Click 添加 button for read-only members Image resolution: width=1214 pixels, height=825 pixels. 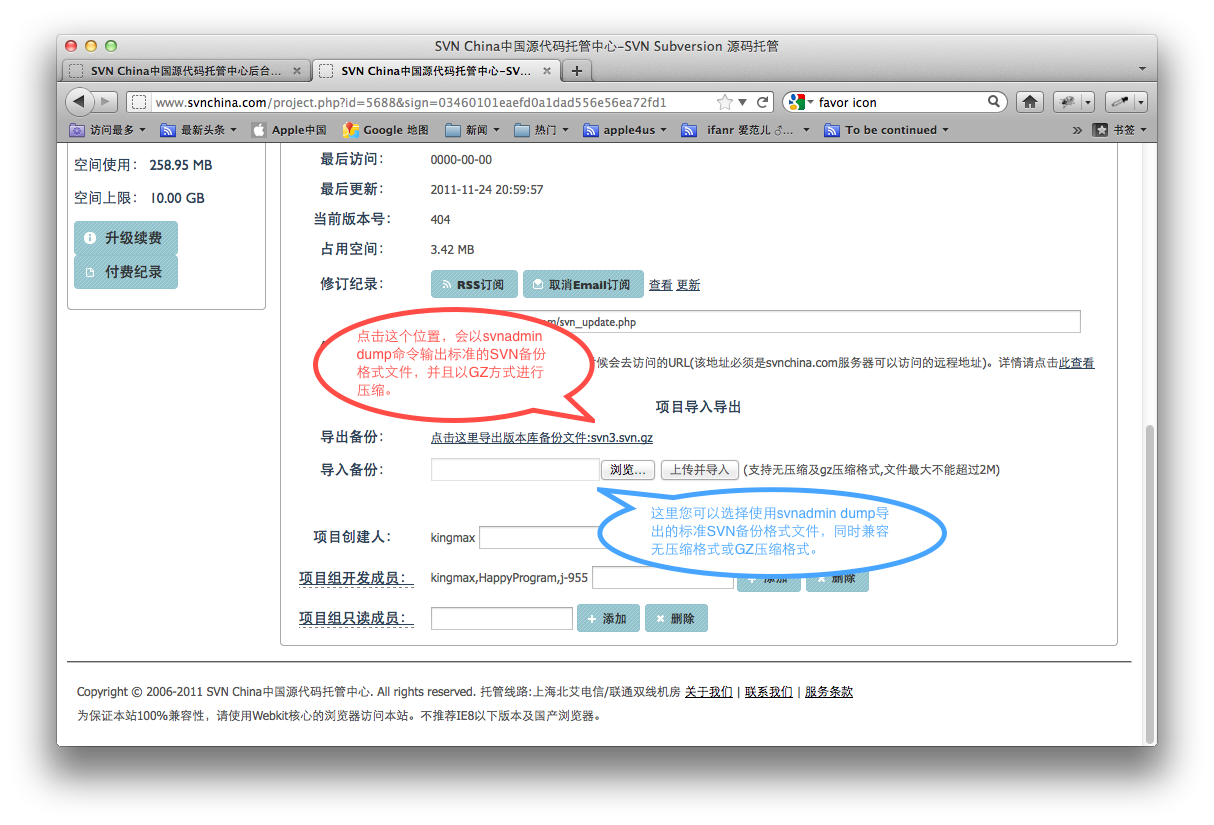[x=608, y=619]
